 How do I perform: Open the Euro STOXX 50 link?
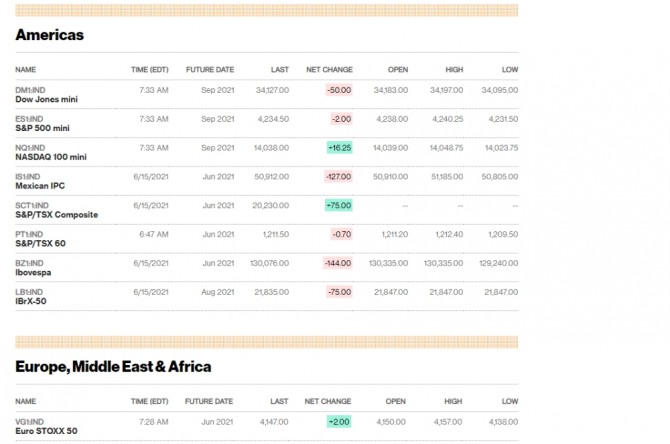[46, 431]
